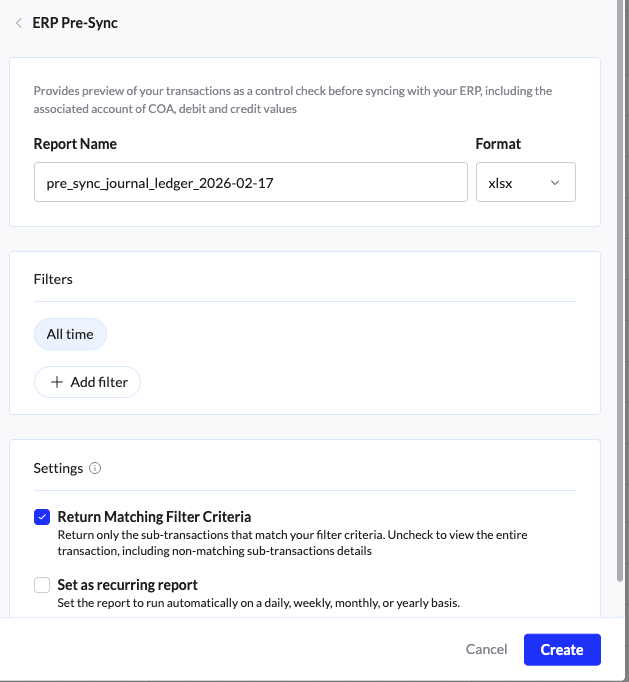
Task: Enable Set as recurring report checkbox
Action: coord(42,585)
